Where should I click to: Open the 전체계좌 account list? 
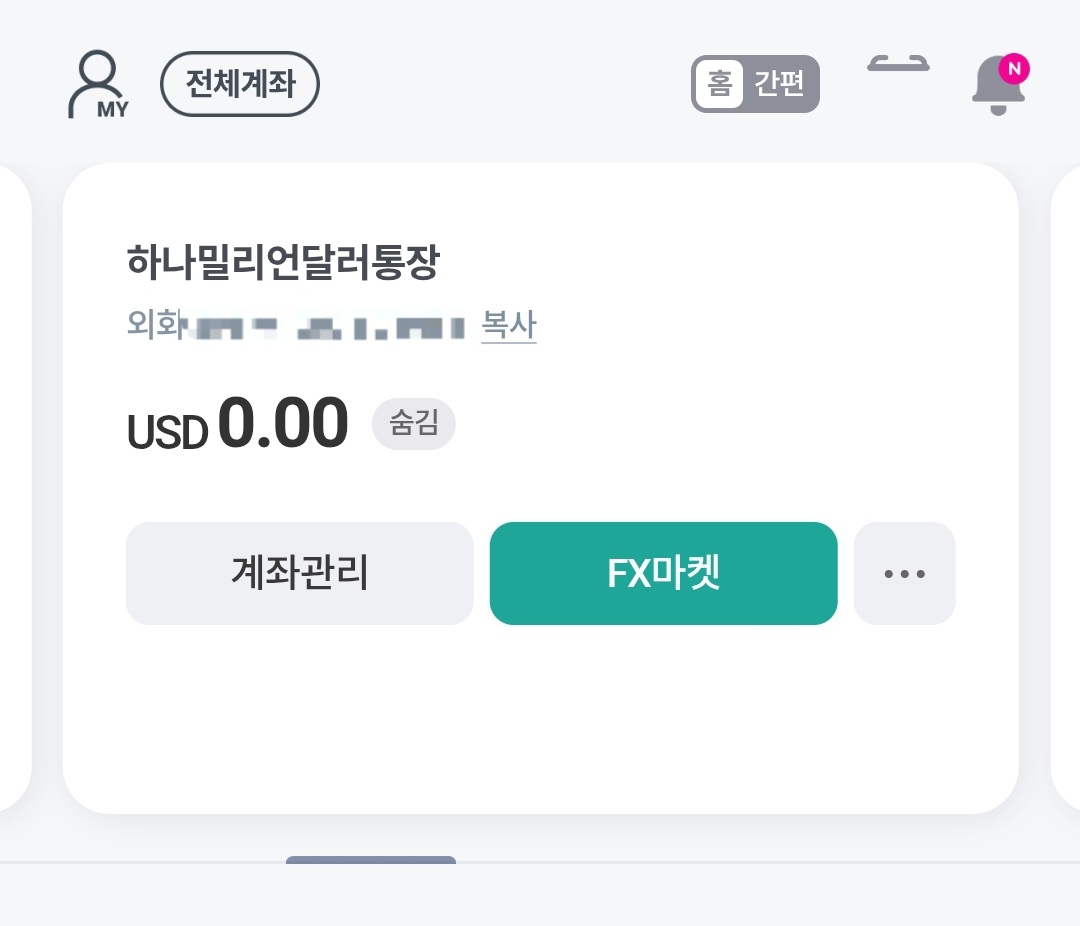tap(240, 84)
